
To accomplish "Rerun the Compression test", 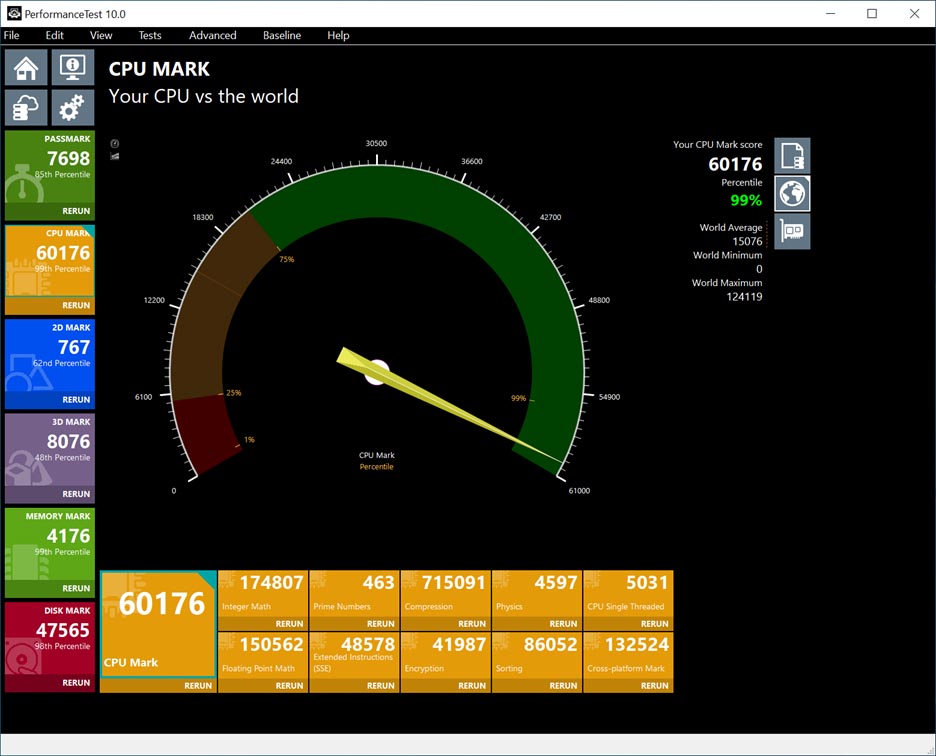I will [x=472, y=623].
